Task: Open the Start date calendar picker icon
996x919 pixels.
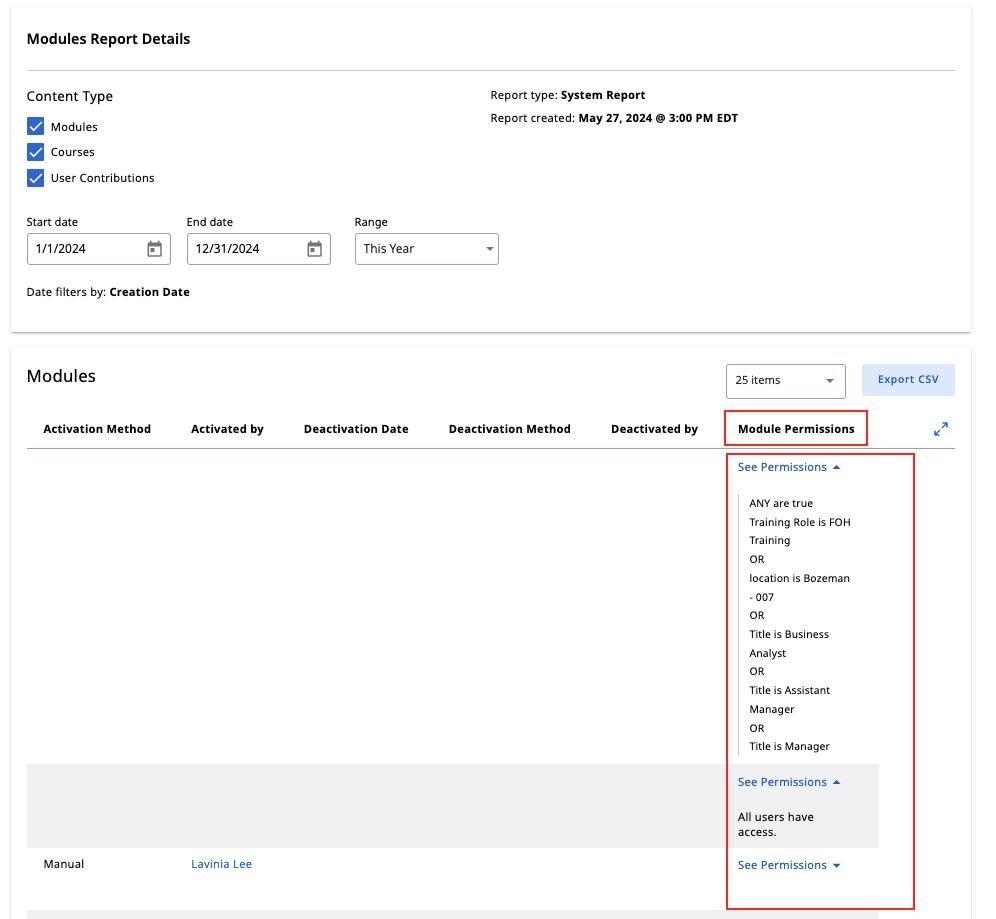Action: click(154, 248)
